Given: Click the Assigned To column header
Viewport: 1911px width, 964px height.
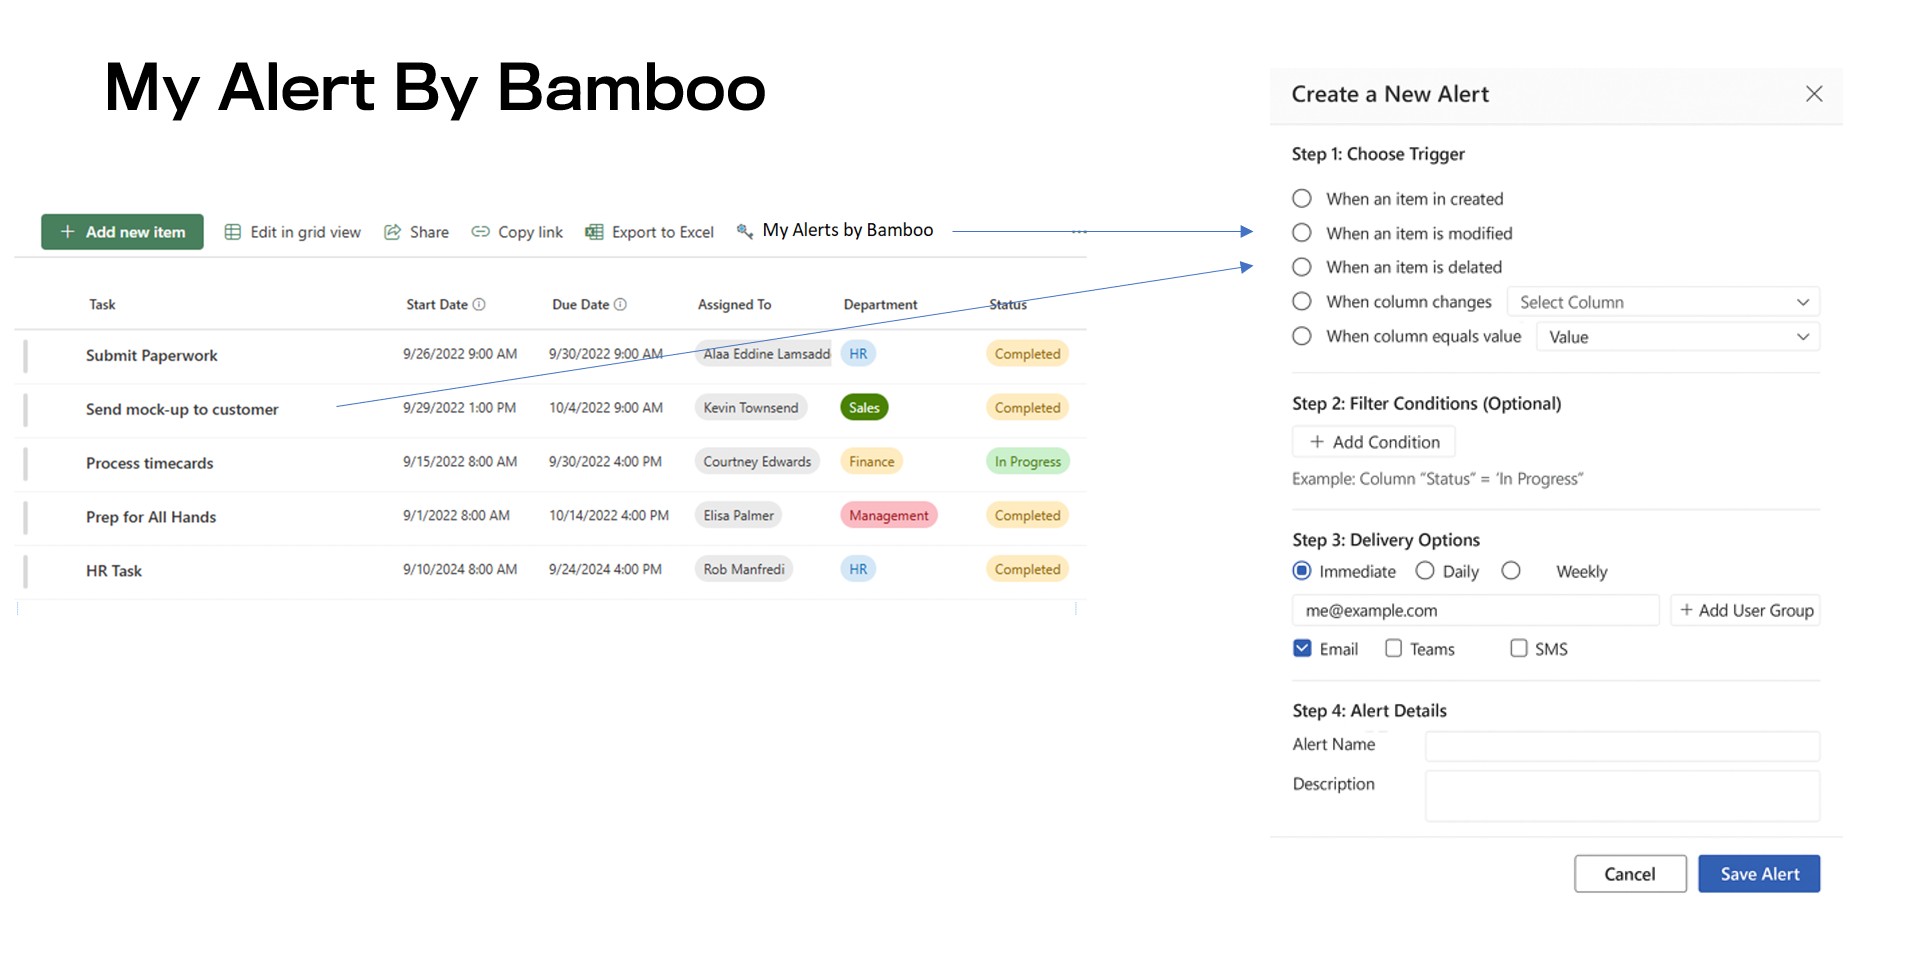Looking at the screenshot, I should pyautogui.click(x=734, y=304).
